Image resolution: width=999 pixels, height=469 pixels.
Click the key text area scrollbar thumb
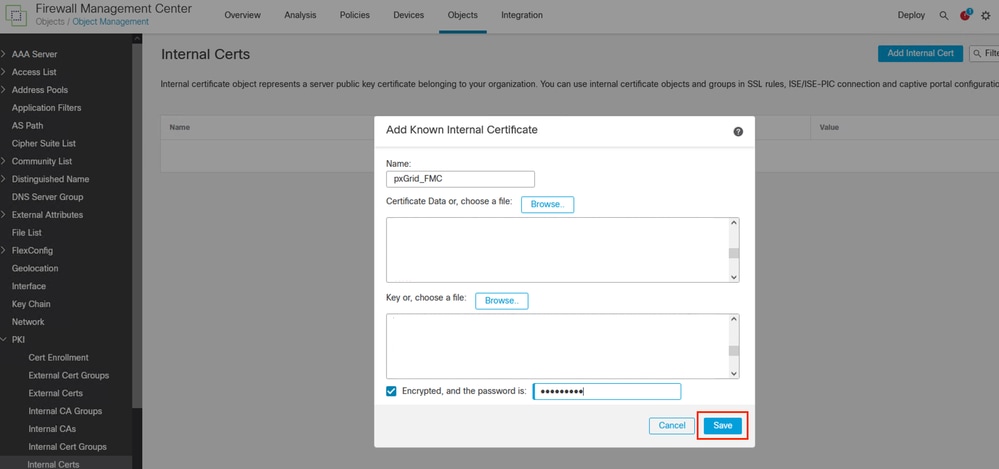click(x=734, y=350)
